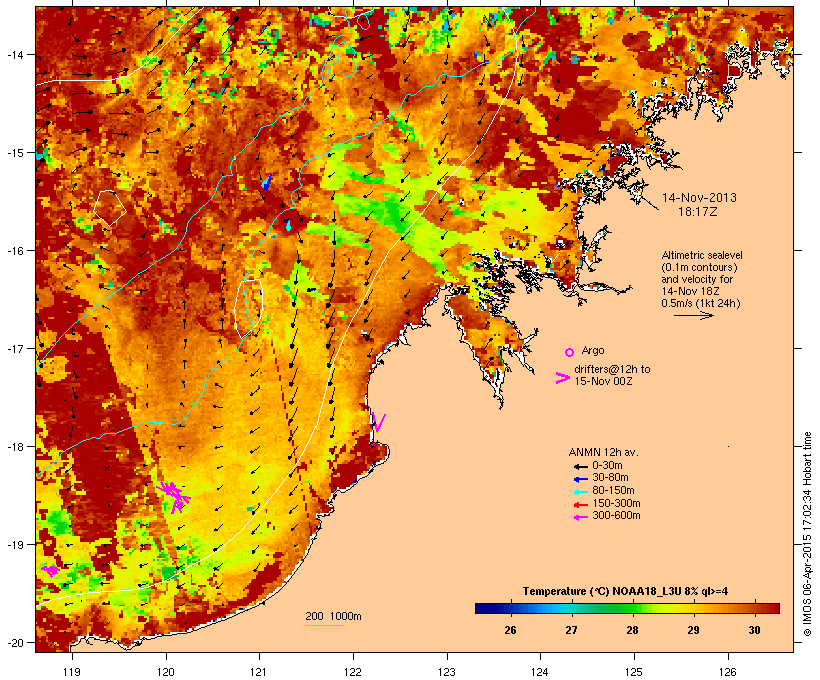
Task: Click the '150-300m' depth label
Action: pyautogui.click(x=616, y=503)
